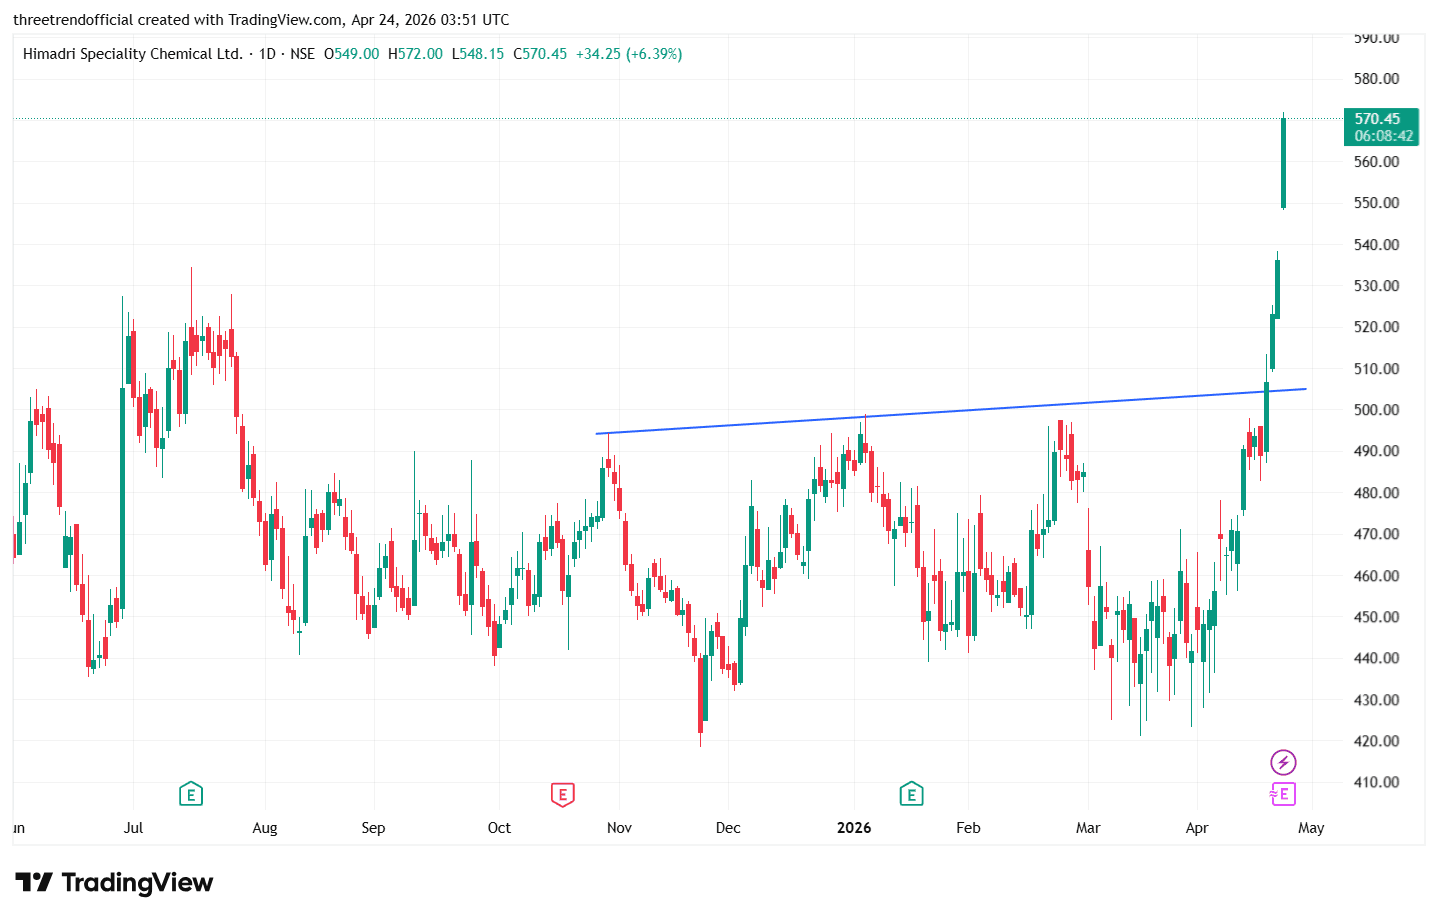Click the 550.00 price axis label

pos(1376,203)
